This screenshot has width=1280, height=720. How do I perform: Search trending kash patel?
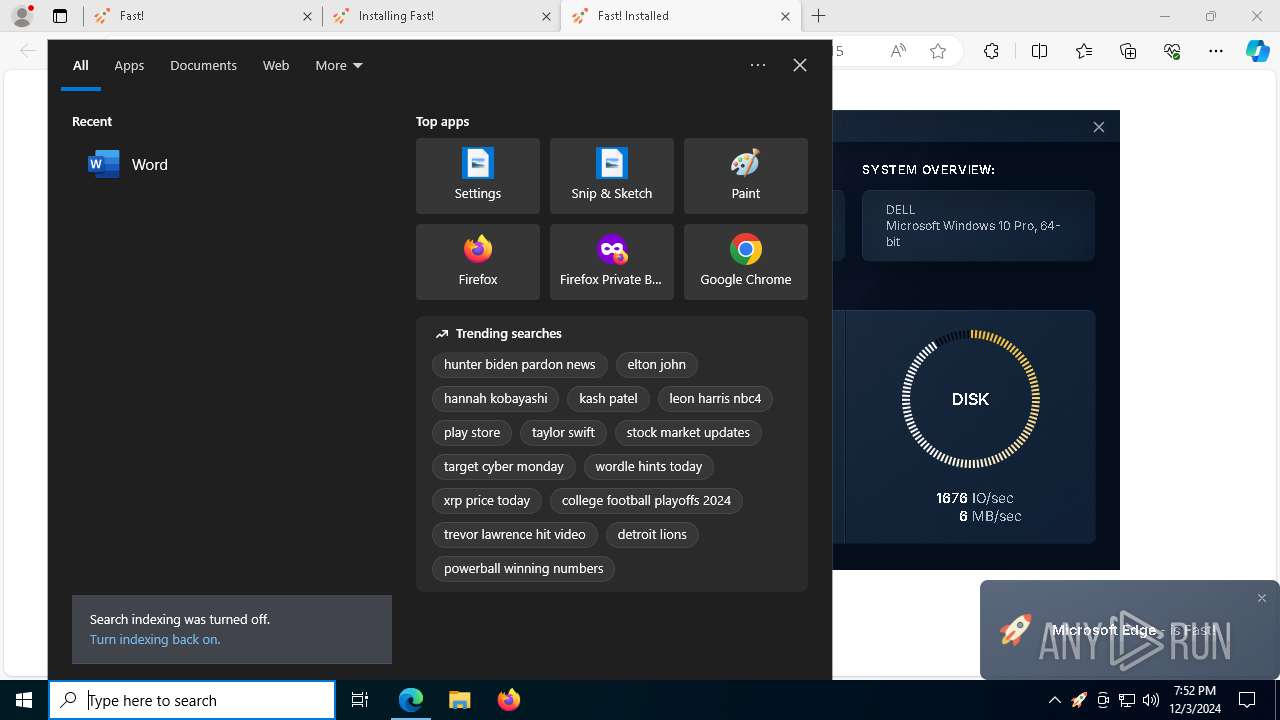pyautogui.click(x=608, y=399)
